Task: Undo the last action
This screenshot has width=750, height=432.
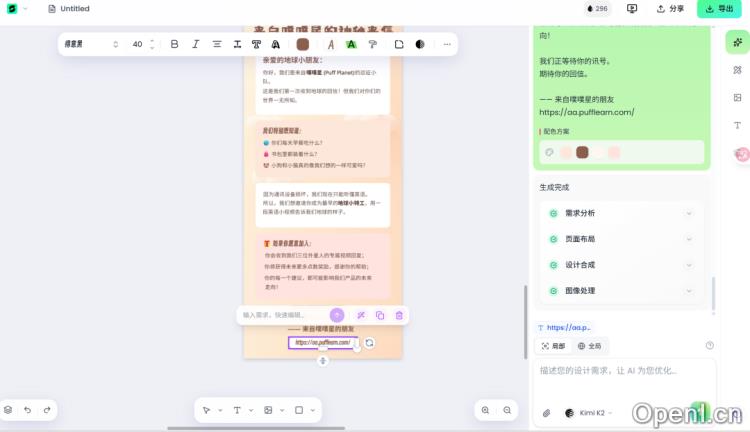Action: coord(27,410)
